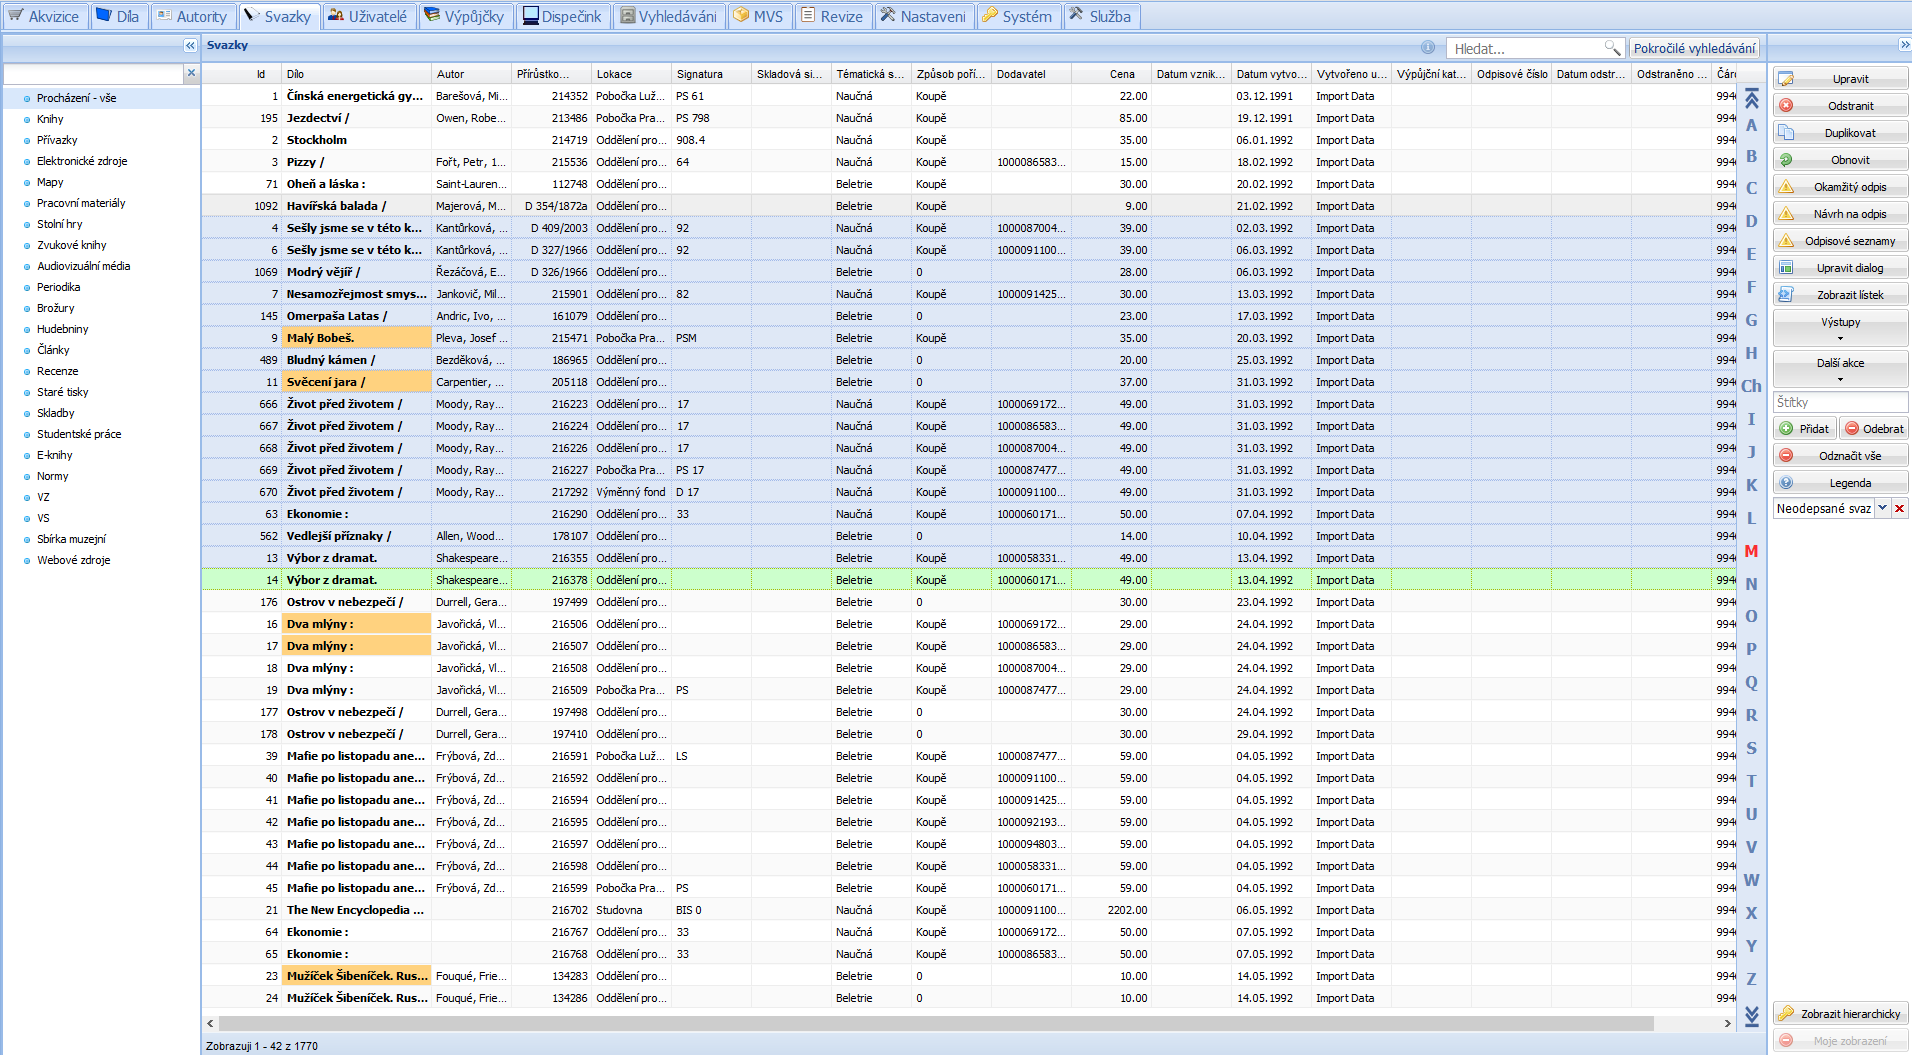Open the Výstupy dropdown menu

coord(1840,328)
